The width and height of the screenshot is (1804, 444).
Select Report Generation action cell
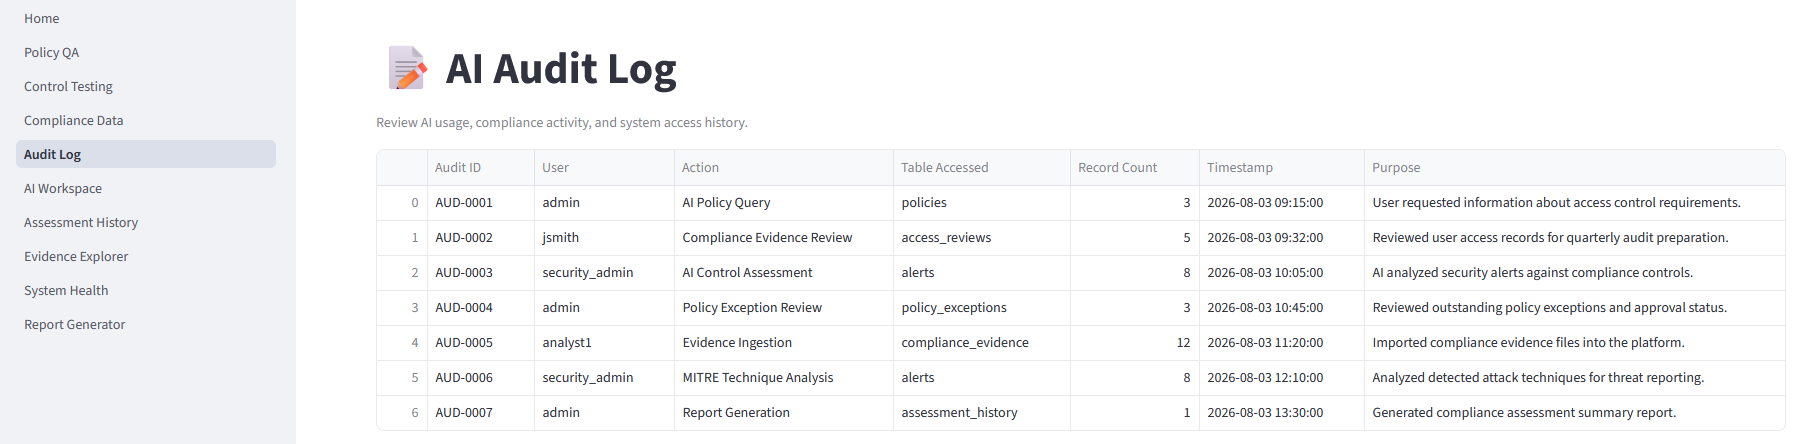pos(784,413)
